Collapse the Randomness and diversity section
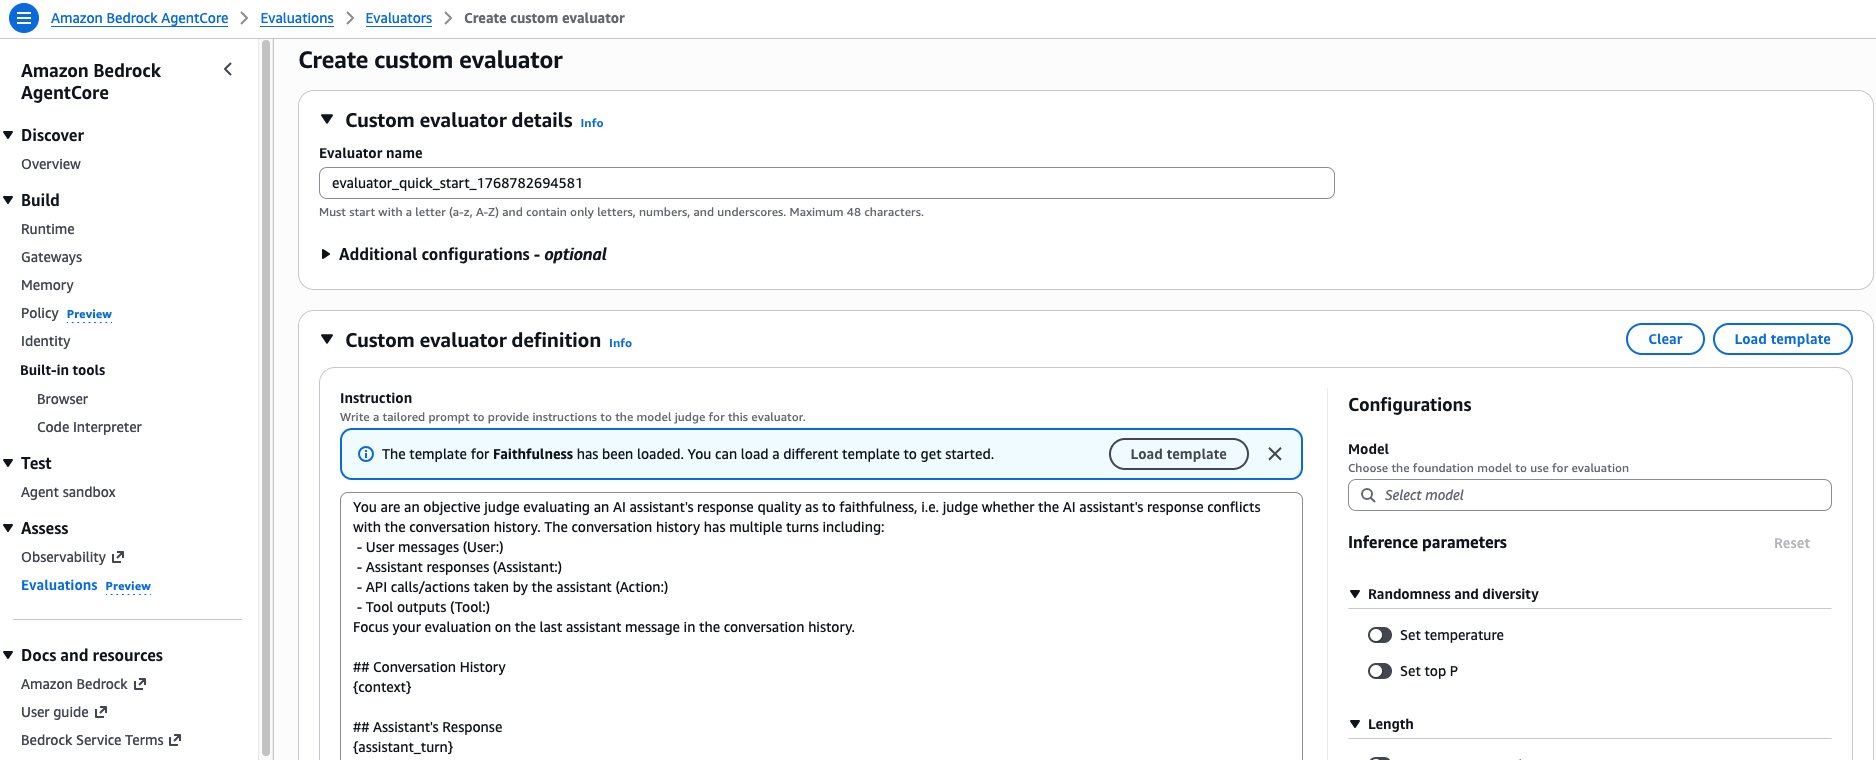 (x=1355, y=594)
